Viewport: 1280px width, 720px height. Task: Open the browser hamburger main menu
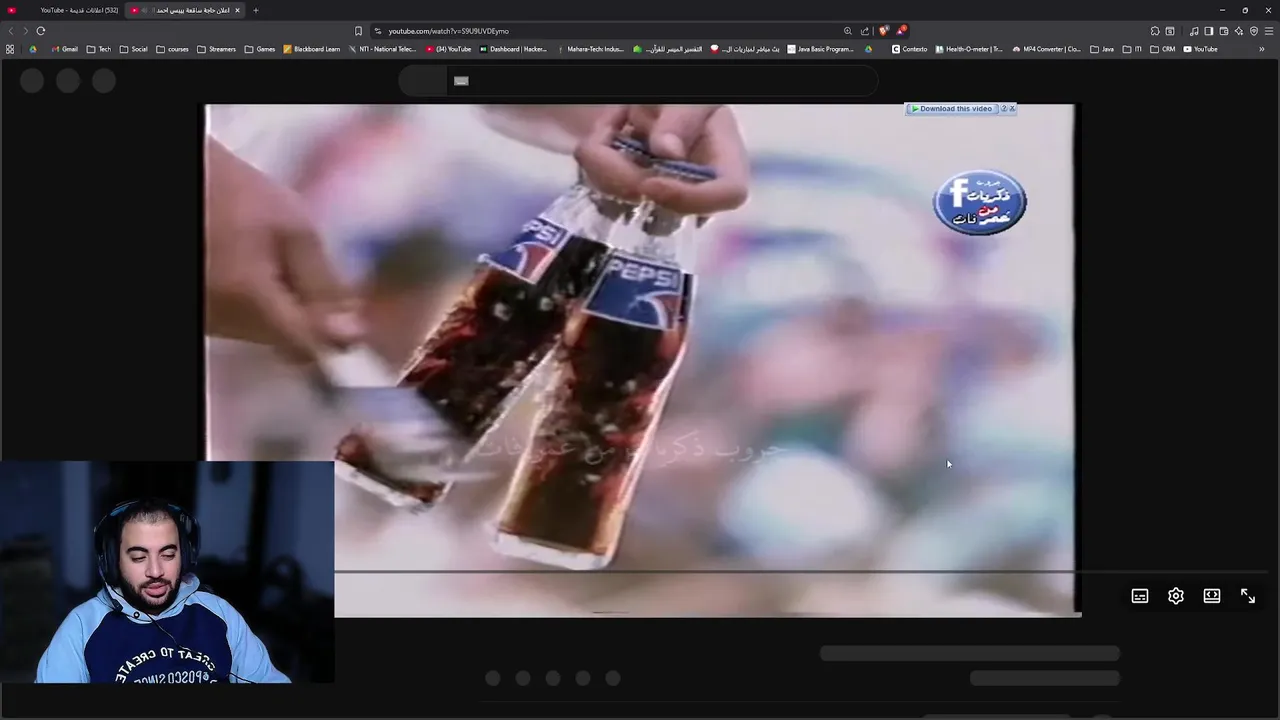(1269, 31)
